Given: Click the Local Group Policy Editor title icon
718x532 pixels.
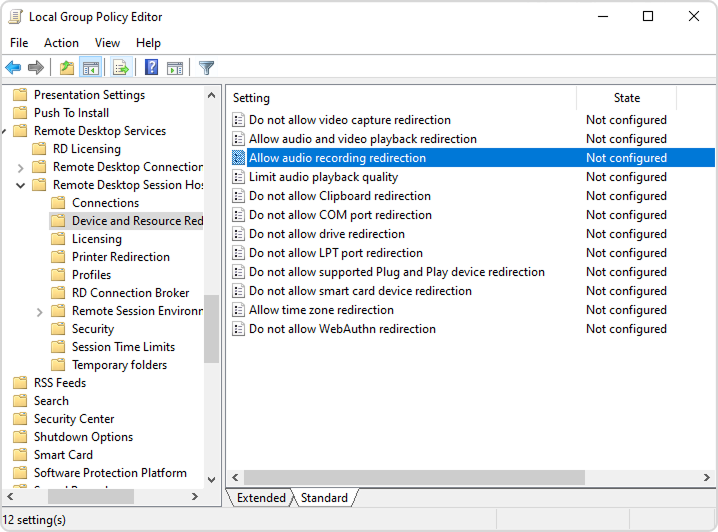Looking at the screenshot, I should (16, 16).
